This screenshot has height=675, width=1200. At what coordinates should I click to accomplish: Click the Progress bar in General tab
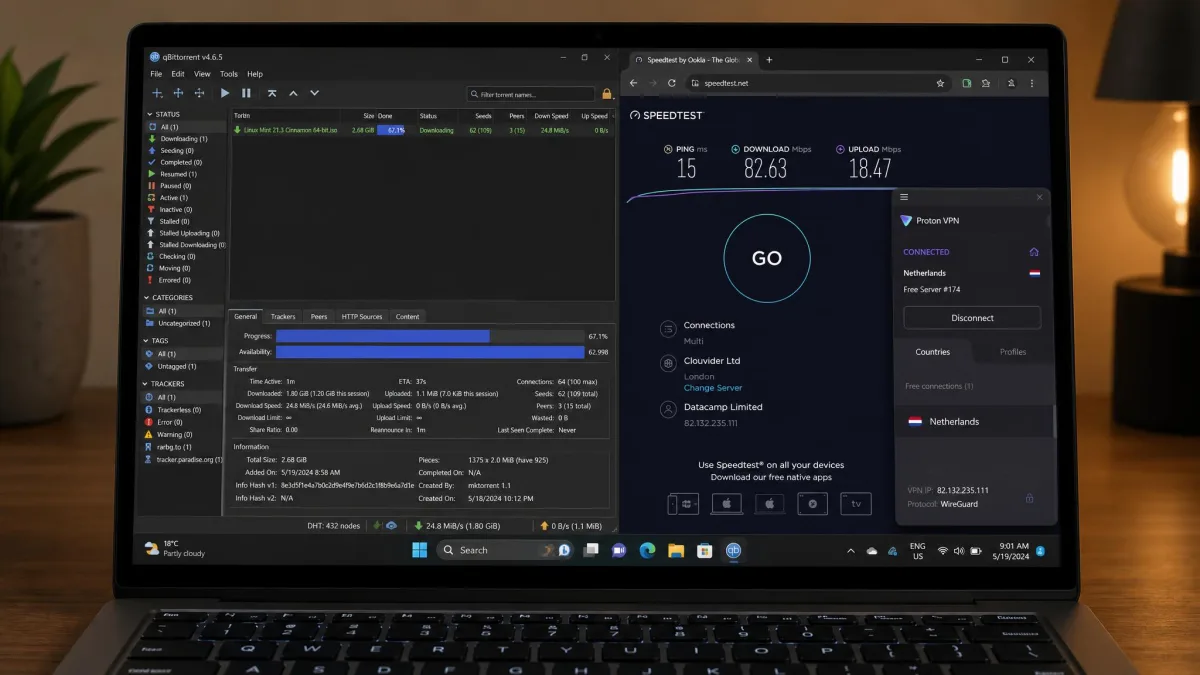point(430,336)
